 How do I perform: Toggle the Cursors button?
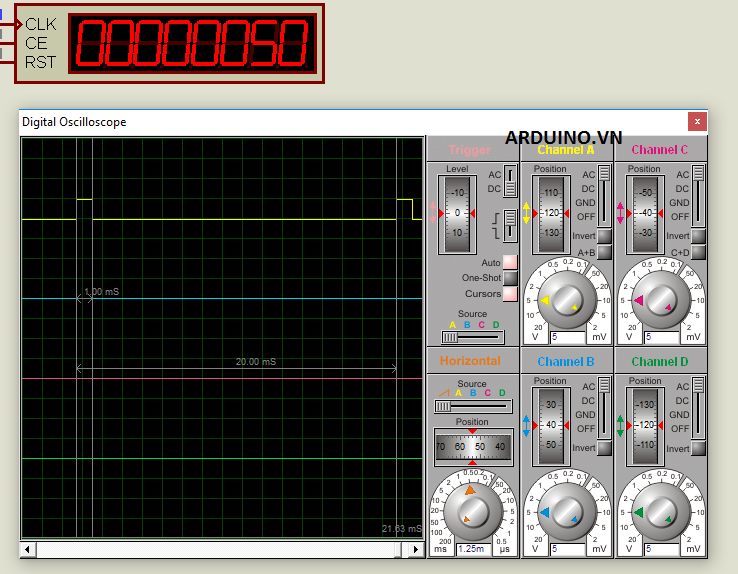(510, 294)
